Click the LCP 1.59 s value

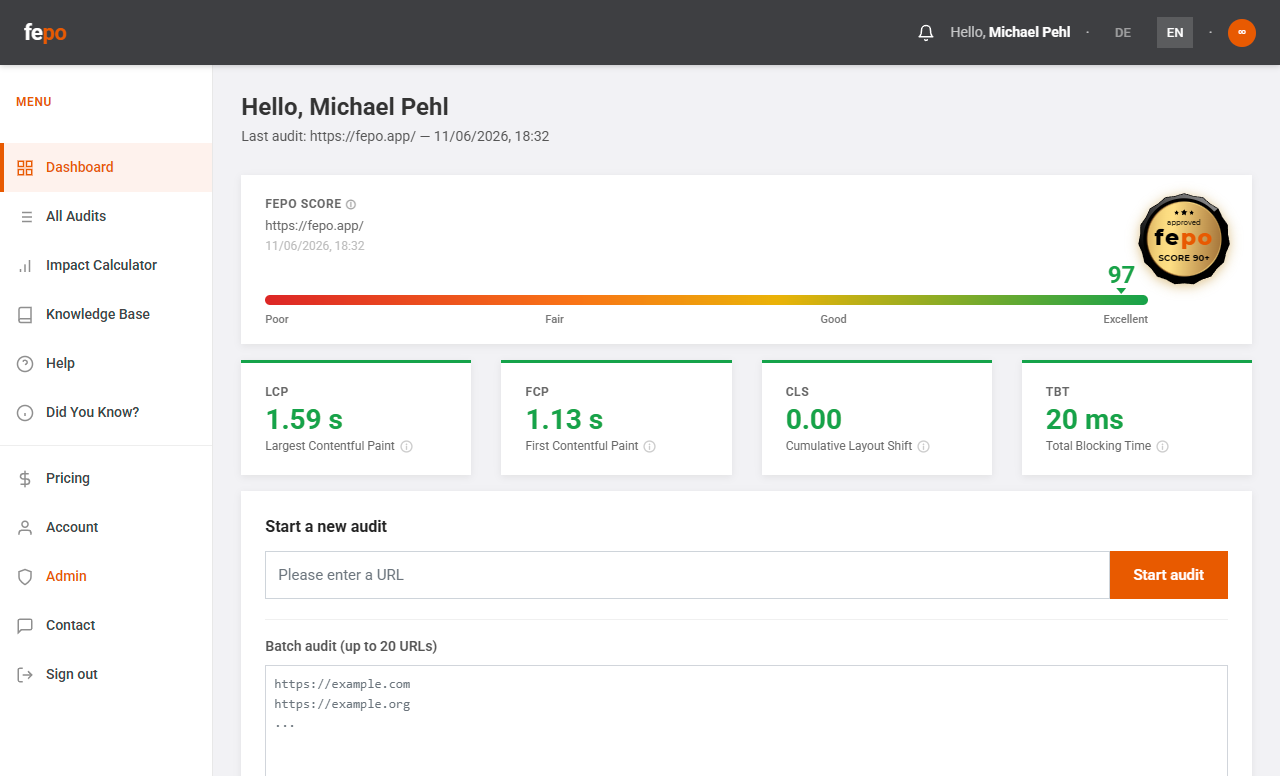(x=304, y=419)
